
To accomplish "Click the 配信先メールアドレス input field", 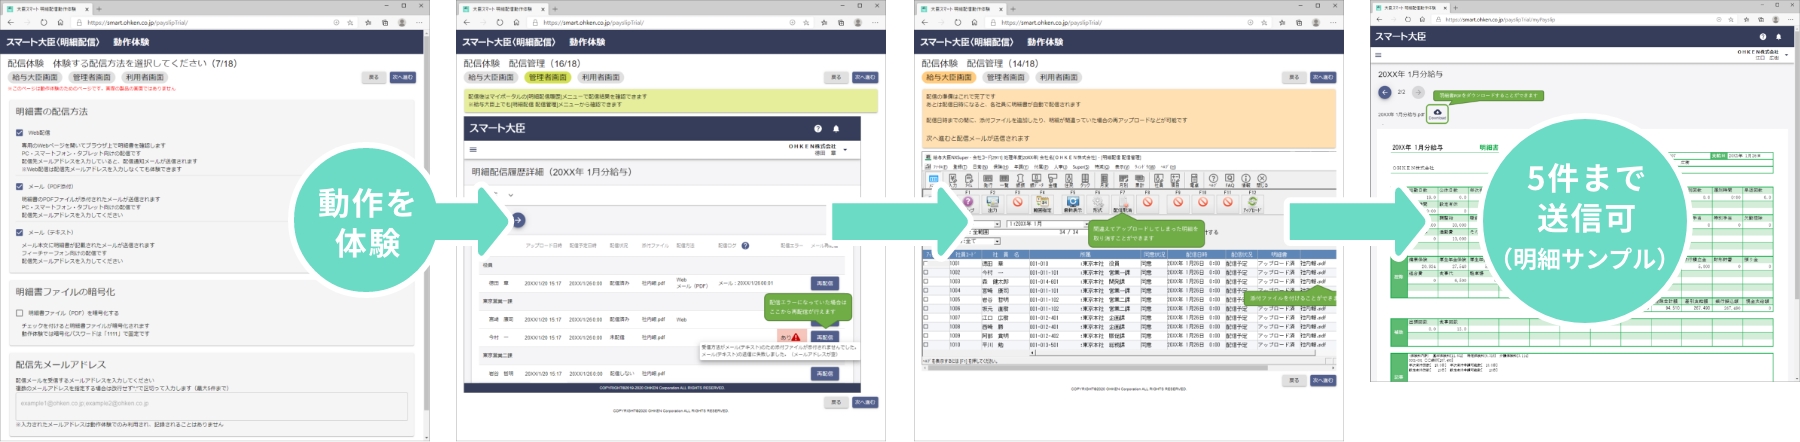I will coord(211,405).
